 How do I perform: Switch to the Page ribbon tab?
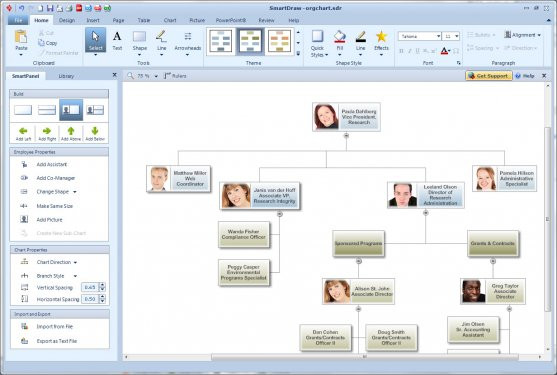(118, 20)
